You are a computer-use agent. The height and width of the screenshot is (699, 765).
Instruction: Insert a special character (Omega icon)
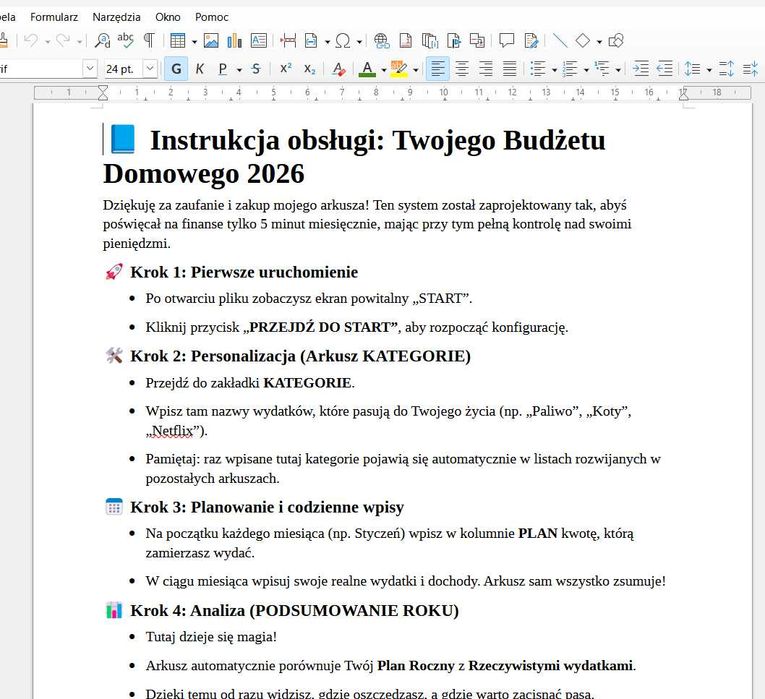click(x=343, y=41)
